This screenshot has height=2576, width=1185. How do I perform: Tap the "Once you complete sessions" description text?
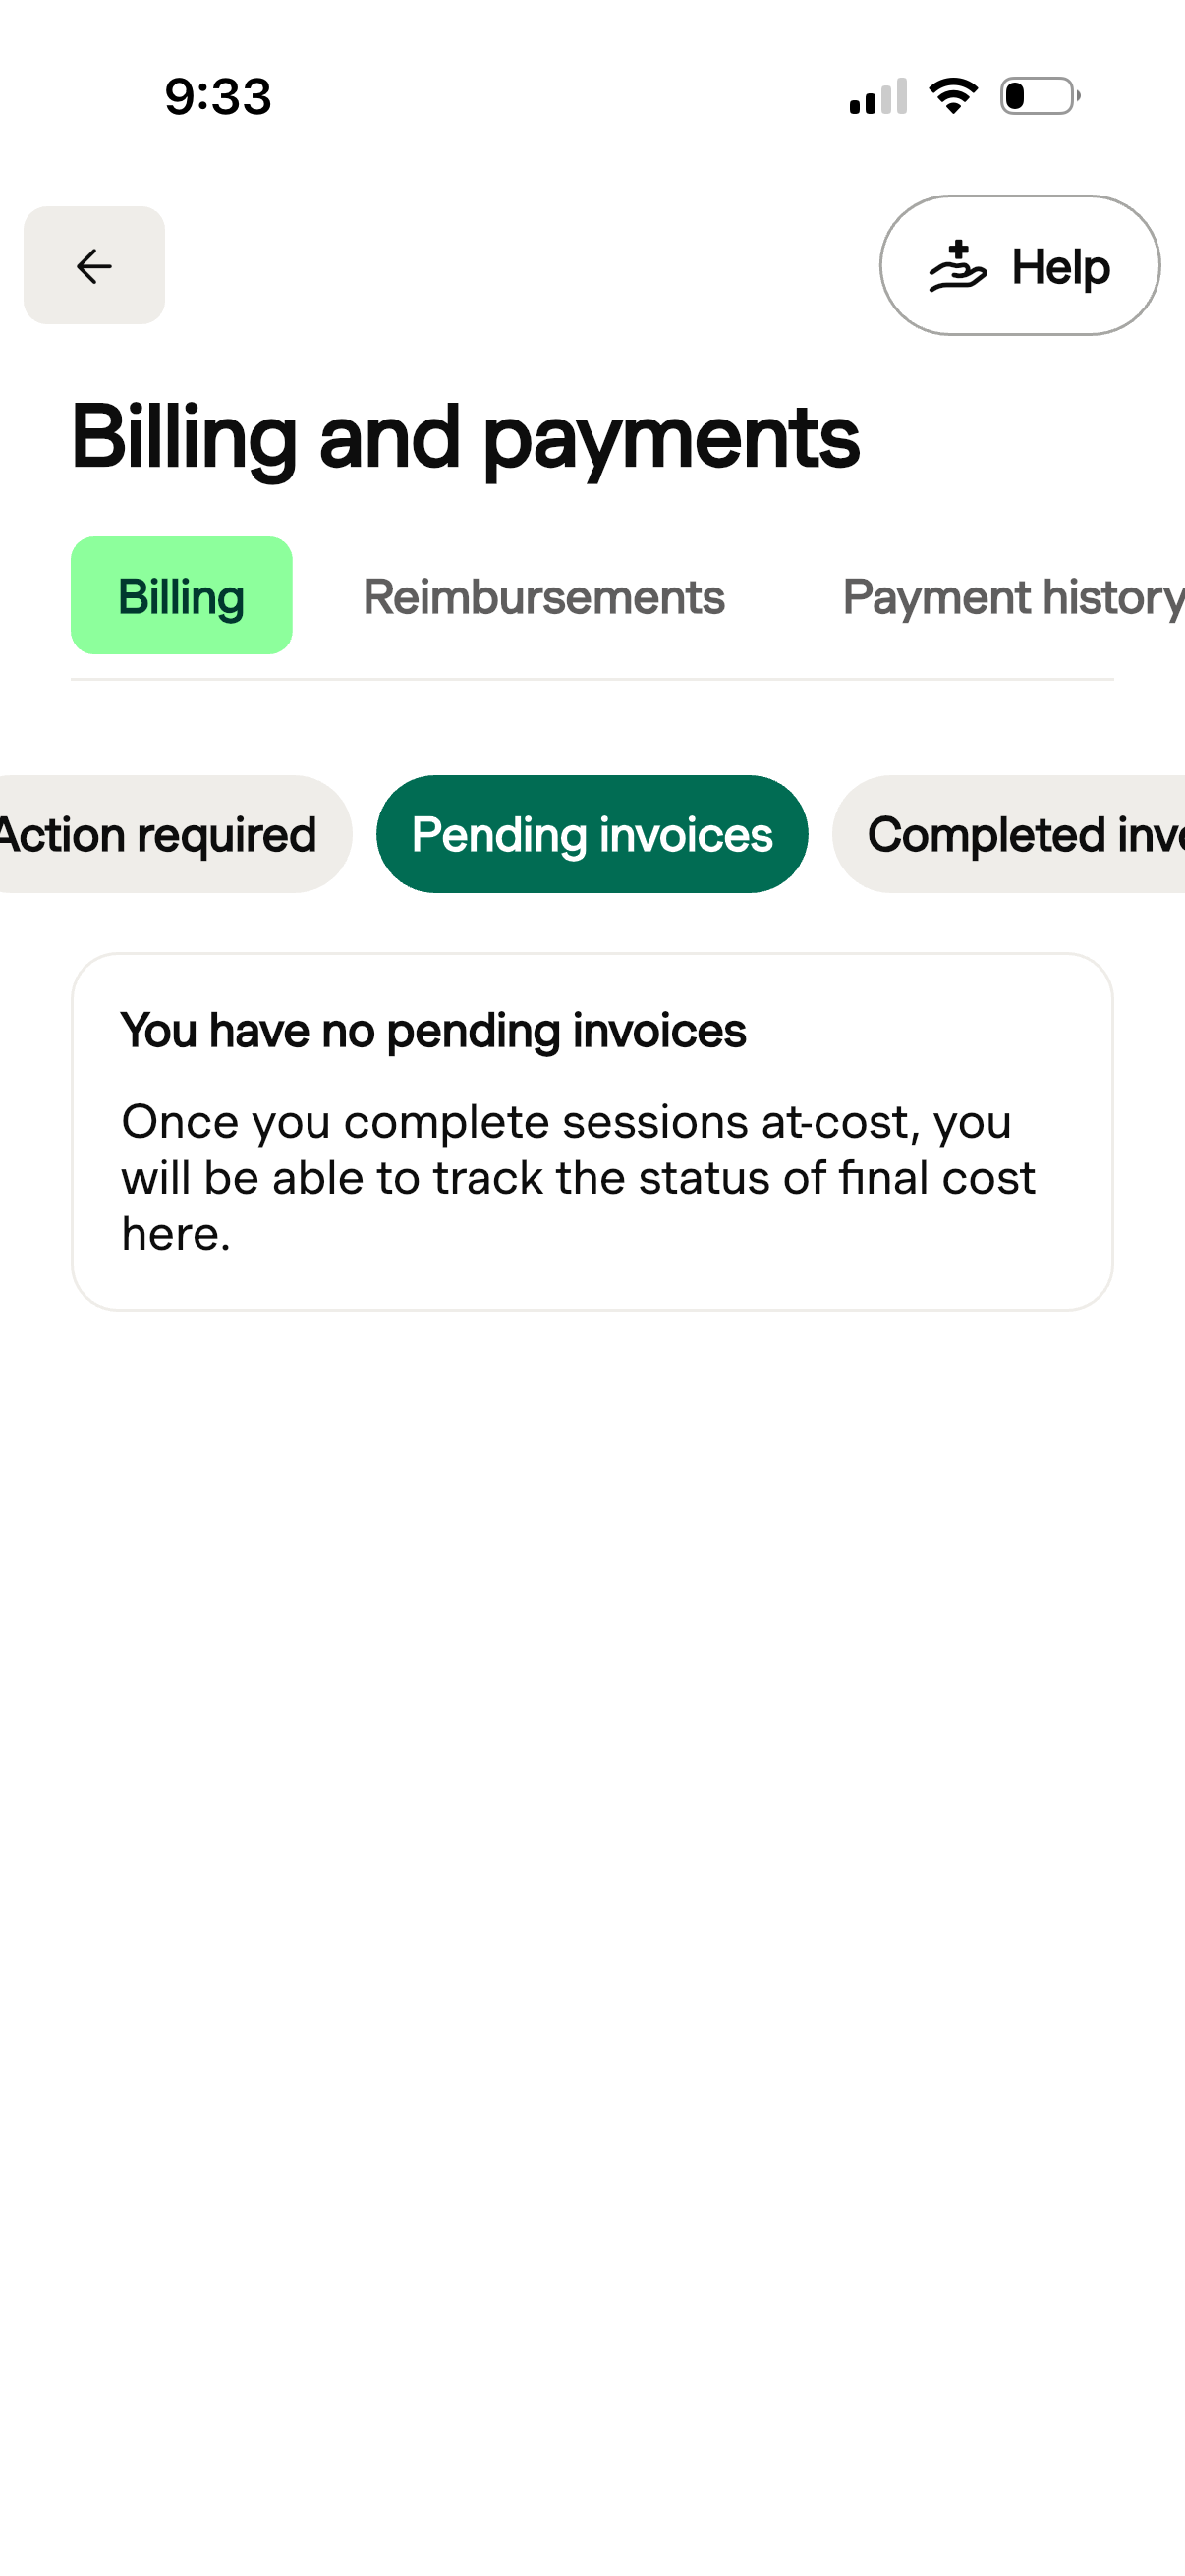566,1122
